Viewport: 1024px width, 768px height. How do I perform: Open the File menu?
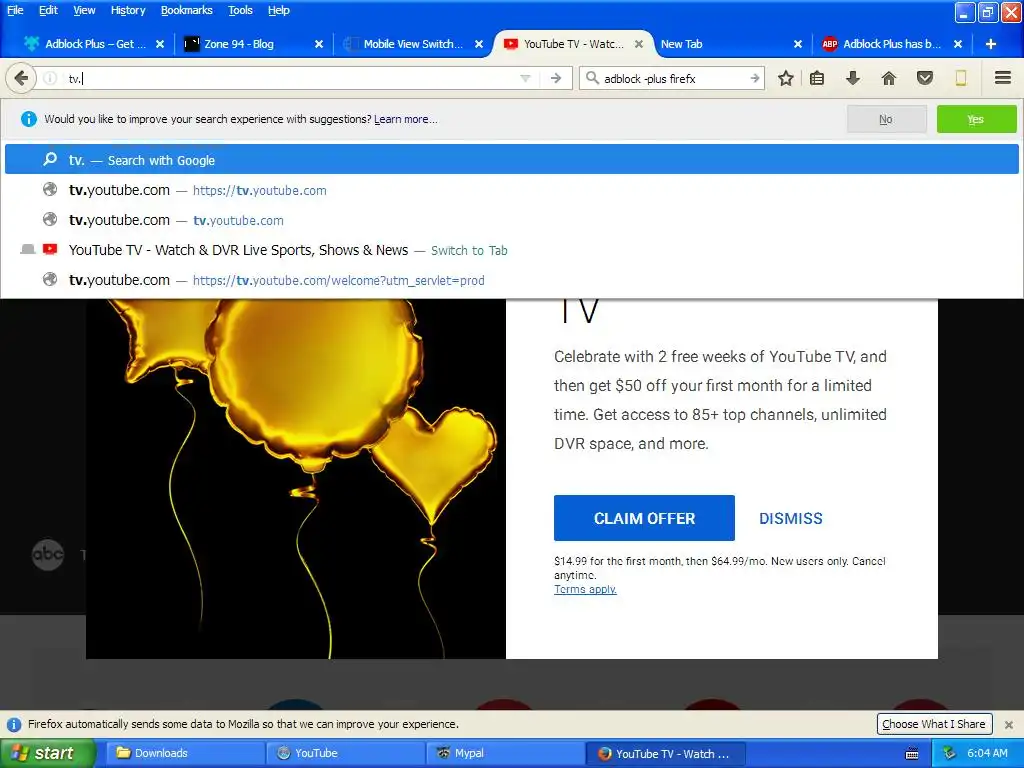coord(15,10)
